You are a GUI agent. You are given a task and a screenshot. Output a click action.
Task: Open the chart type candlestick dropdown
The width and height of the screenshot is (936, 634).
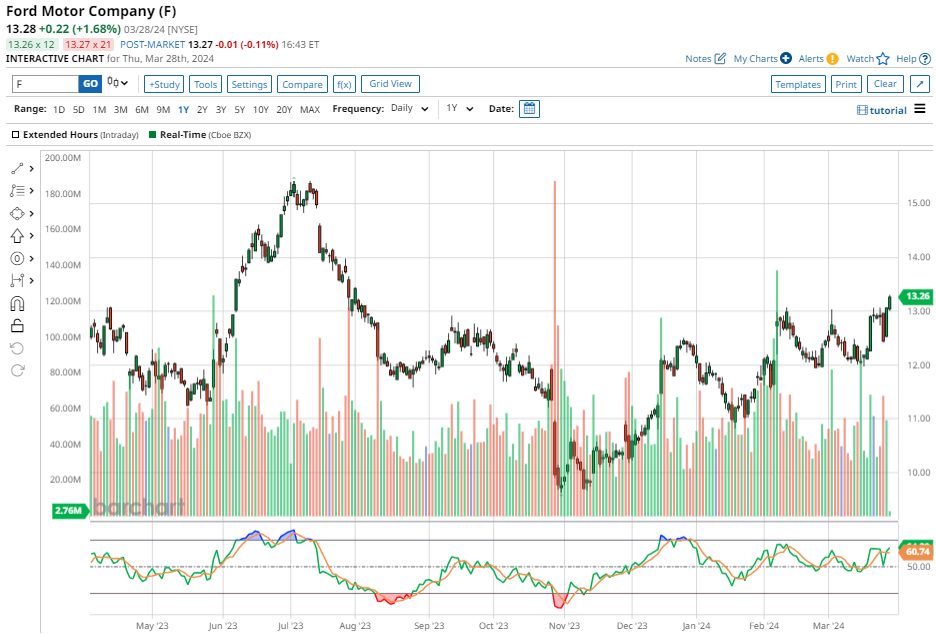tap(118, 84)
